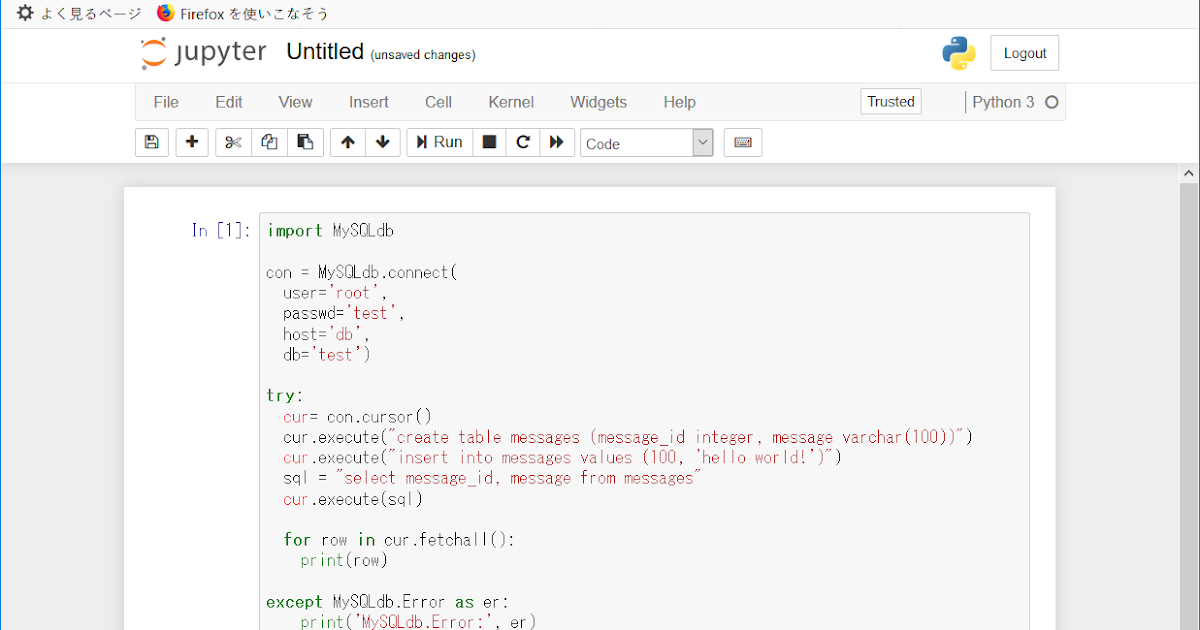Open the File menu

[x=165, y=102]
